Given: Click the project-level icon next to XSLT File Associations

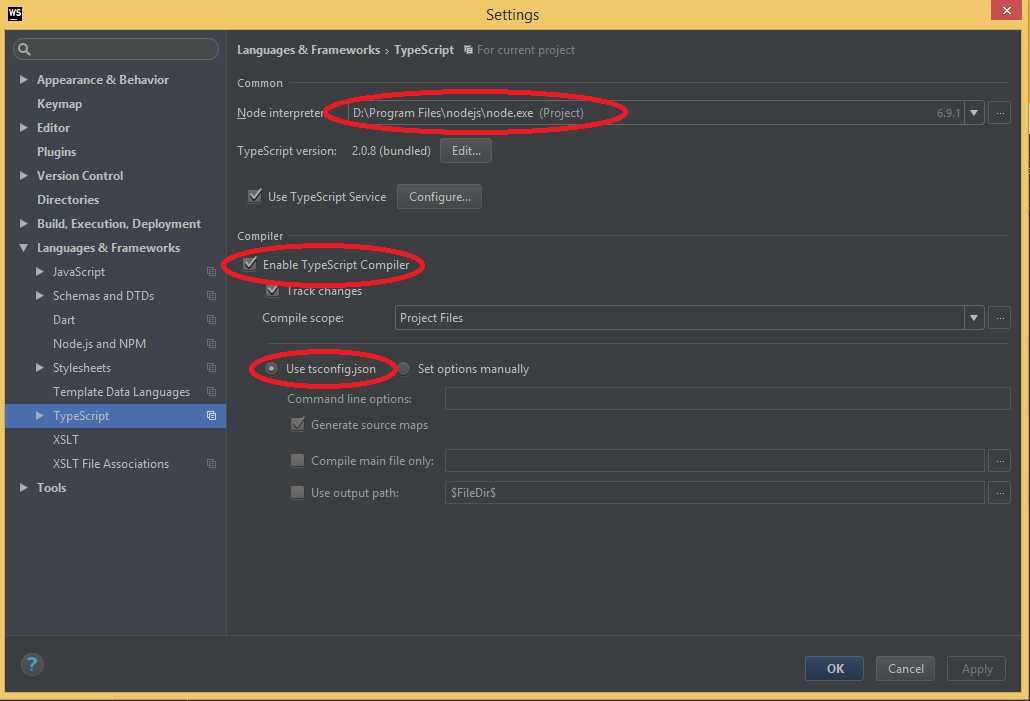Looking at the screenshot, I should (x=212, y=464).
